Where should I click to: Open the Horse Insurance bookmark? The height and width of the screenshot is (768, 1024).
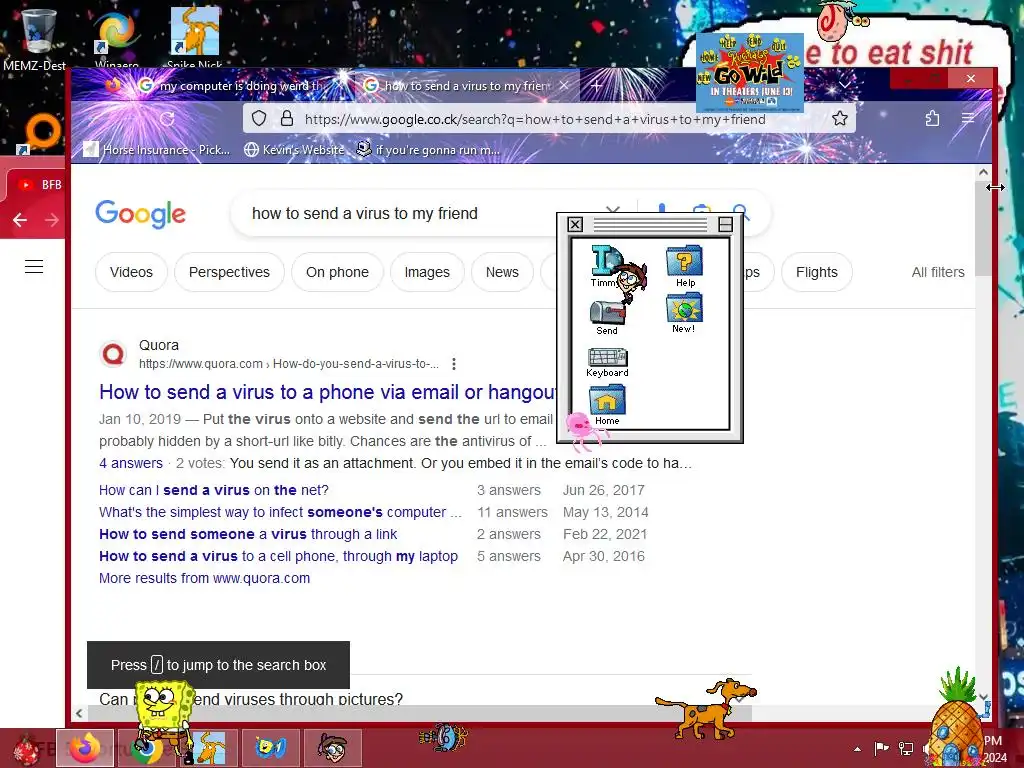point(157,150)
